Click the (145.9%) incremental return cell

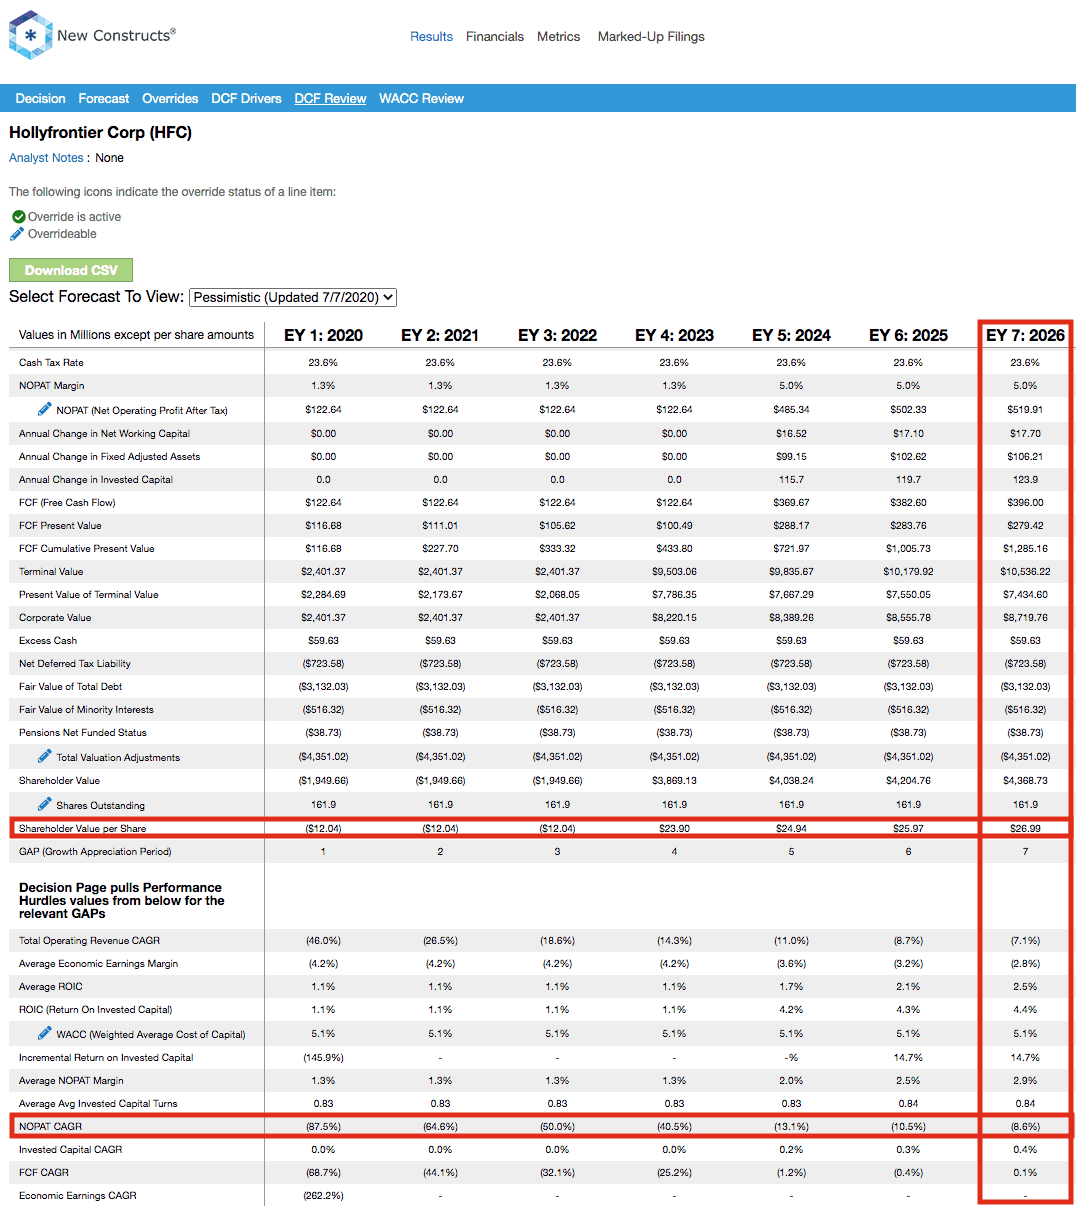pyautogui.click(x=323, y=1058)
